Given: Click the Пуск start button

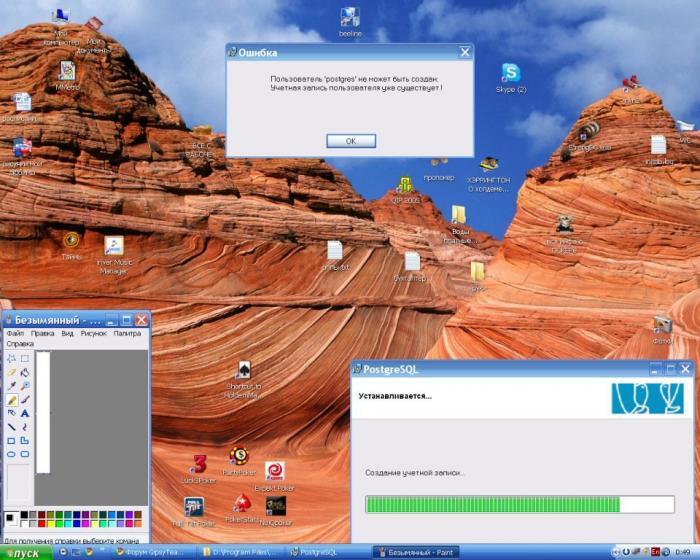Looking at the screenshot, I should tap(26, 553).
